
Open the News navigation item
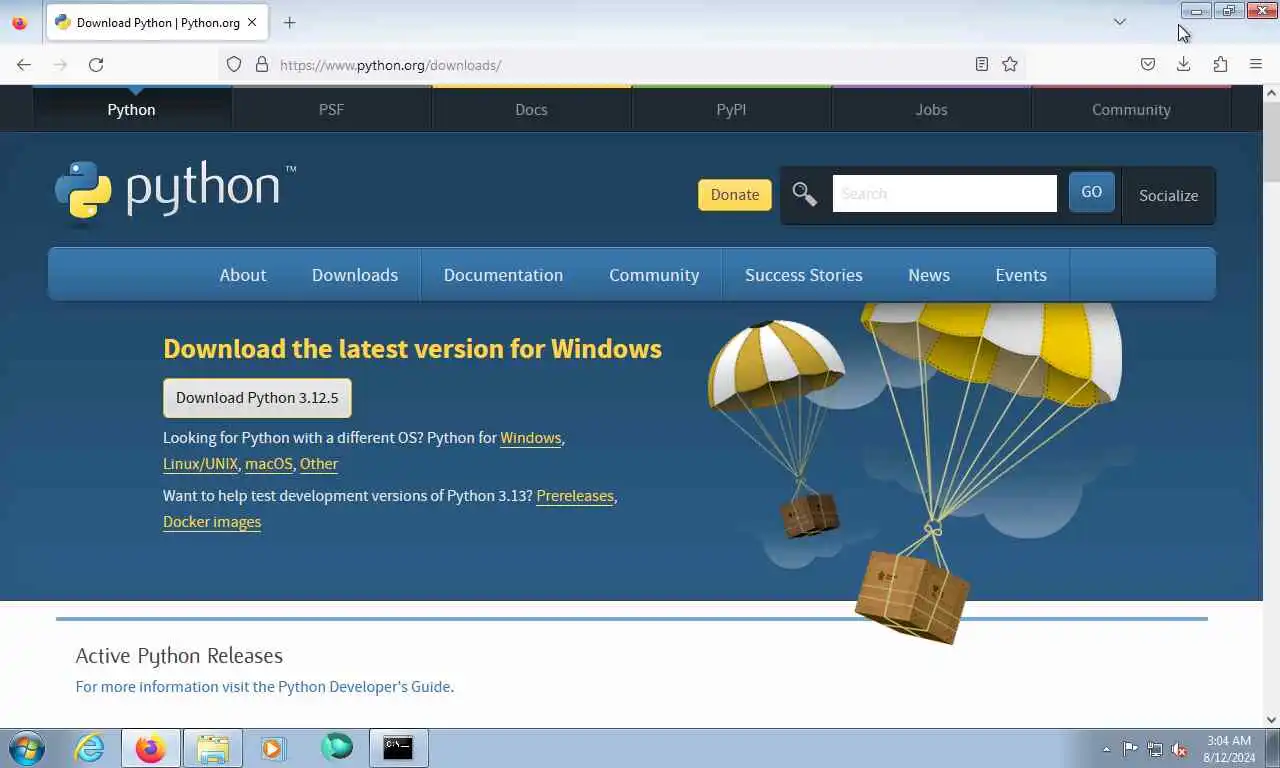click(929, 275)
